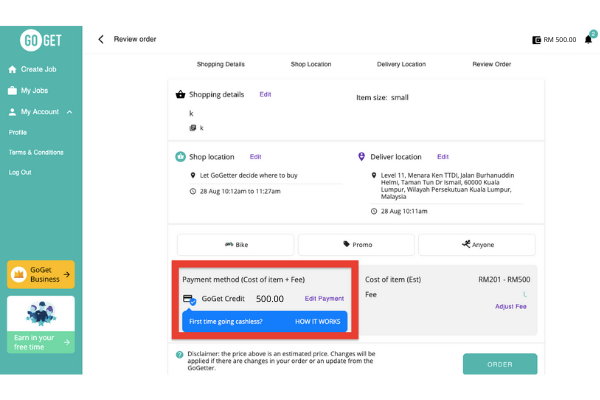Viewport: 600px width, 400px height.
Task: Click the purple Deliver location pin icon
Action: pos(361,157)
